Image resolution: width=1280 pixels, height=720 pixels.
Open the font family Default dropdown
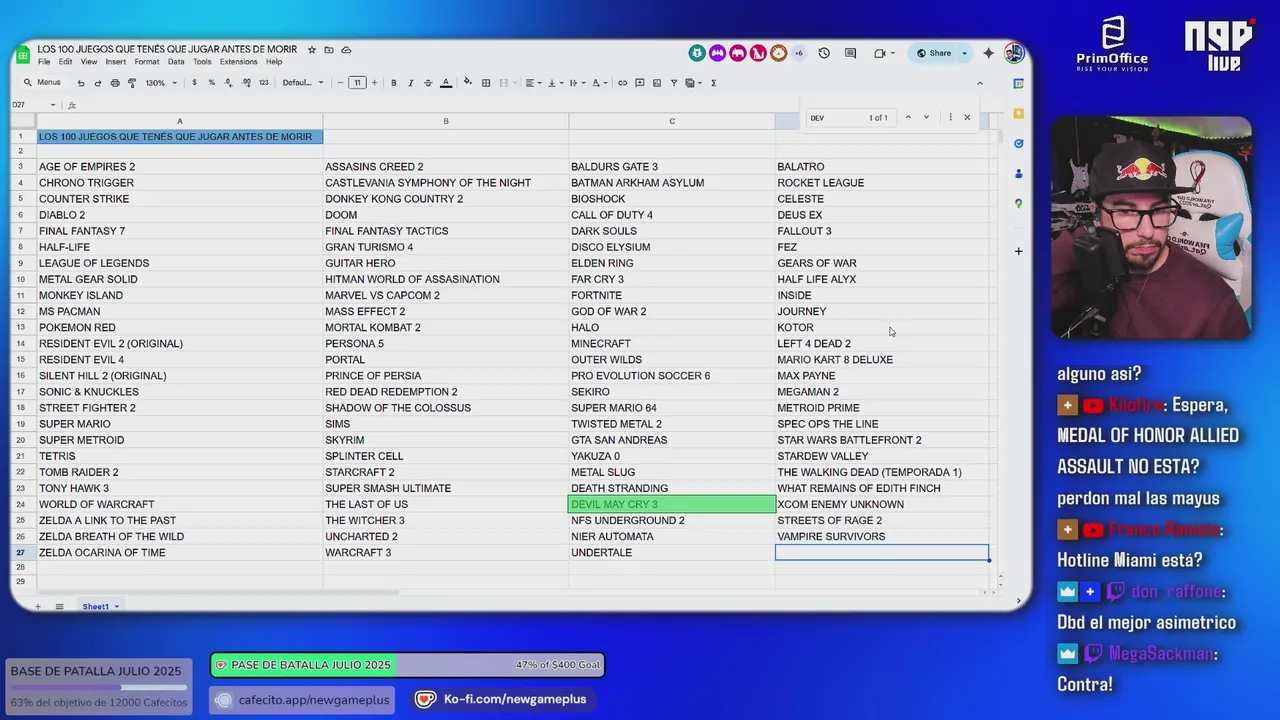(303, 83)
